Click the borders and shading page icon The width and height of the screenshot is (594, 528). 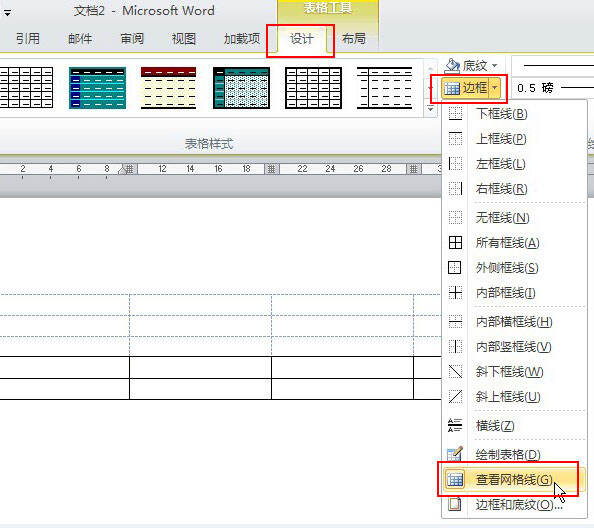tap(455, 505)
